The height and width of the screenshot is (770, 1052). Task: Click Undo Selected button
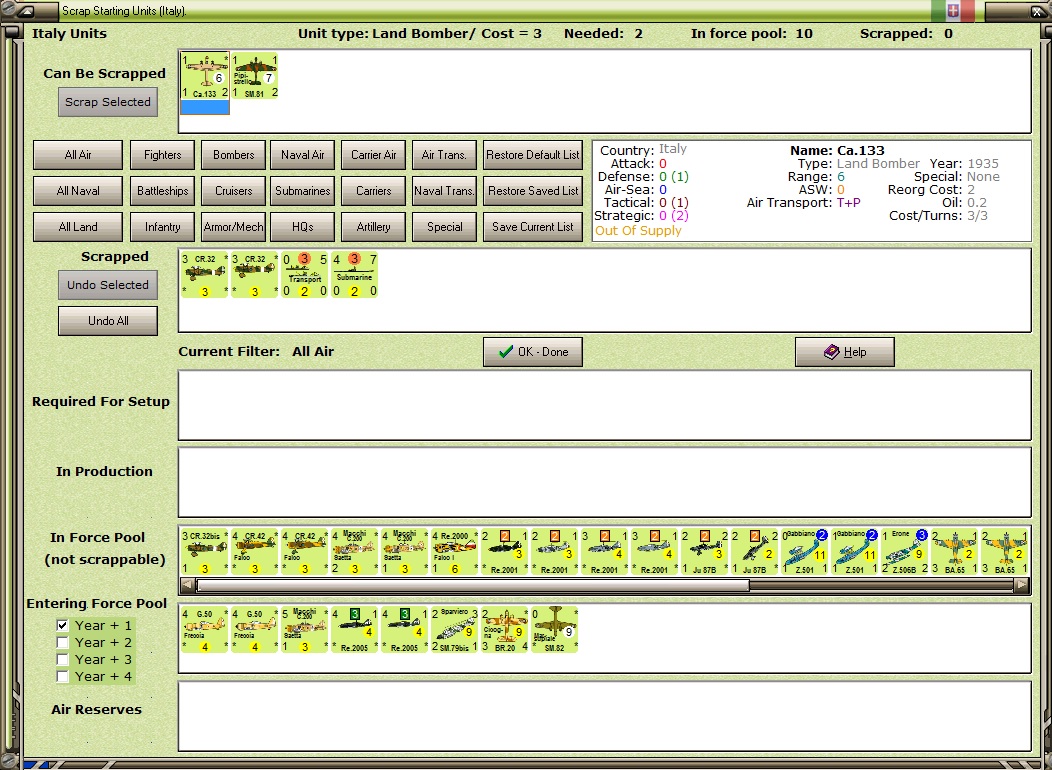click(108, 285)
